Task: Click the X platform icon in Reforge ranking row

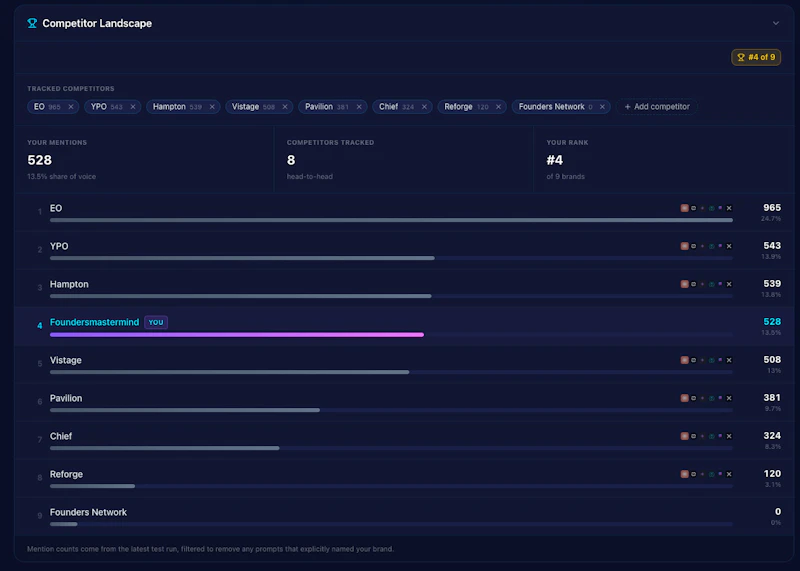Action: click(729, 474)
